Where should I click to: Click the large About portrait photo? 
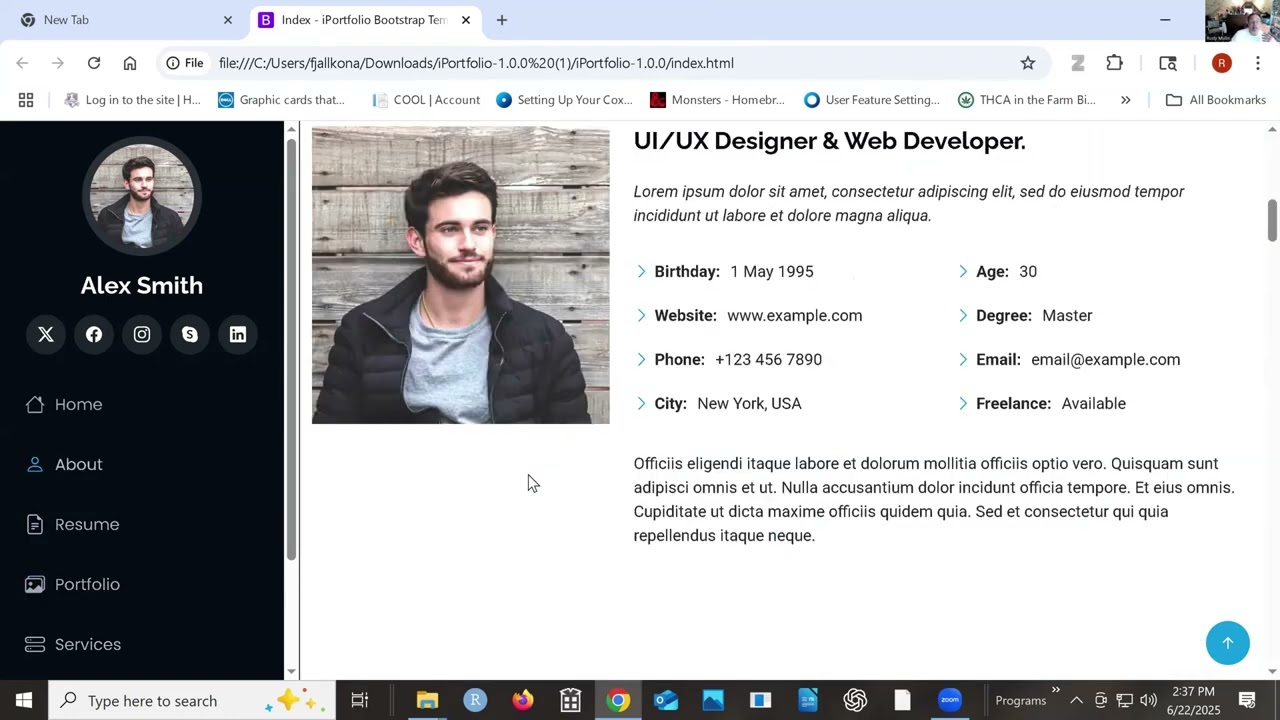pyautogui.click(x=460, y=275)
